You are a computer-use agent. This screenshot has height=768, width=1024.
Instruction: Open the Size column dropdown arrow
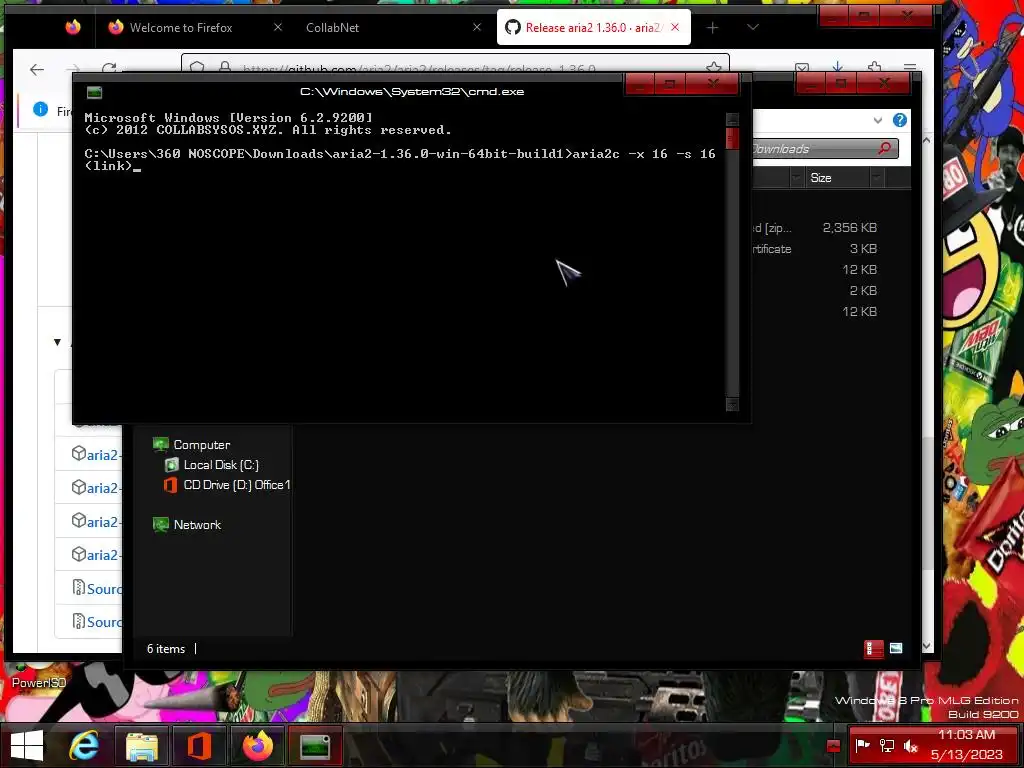coord(877,178)
